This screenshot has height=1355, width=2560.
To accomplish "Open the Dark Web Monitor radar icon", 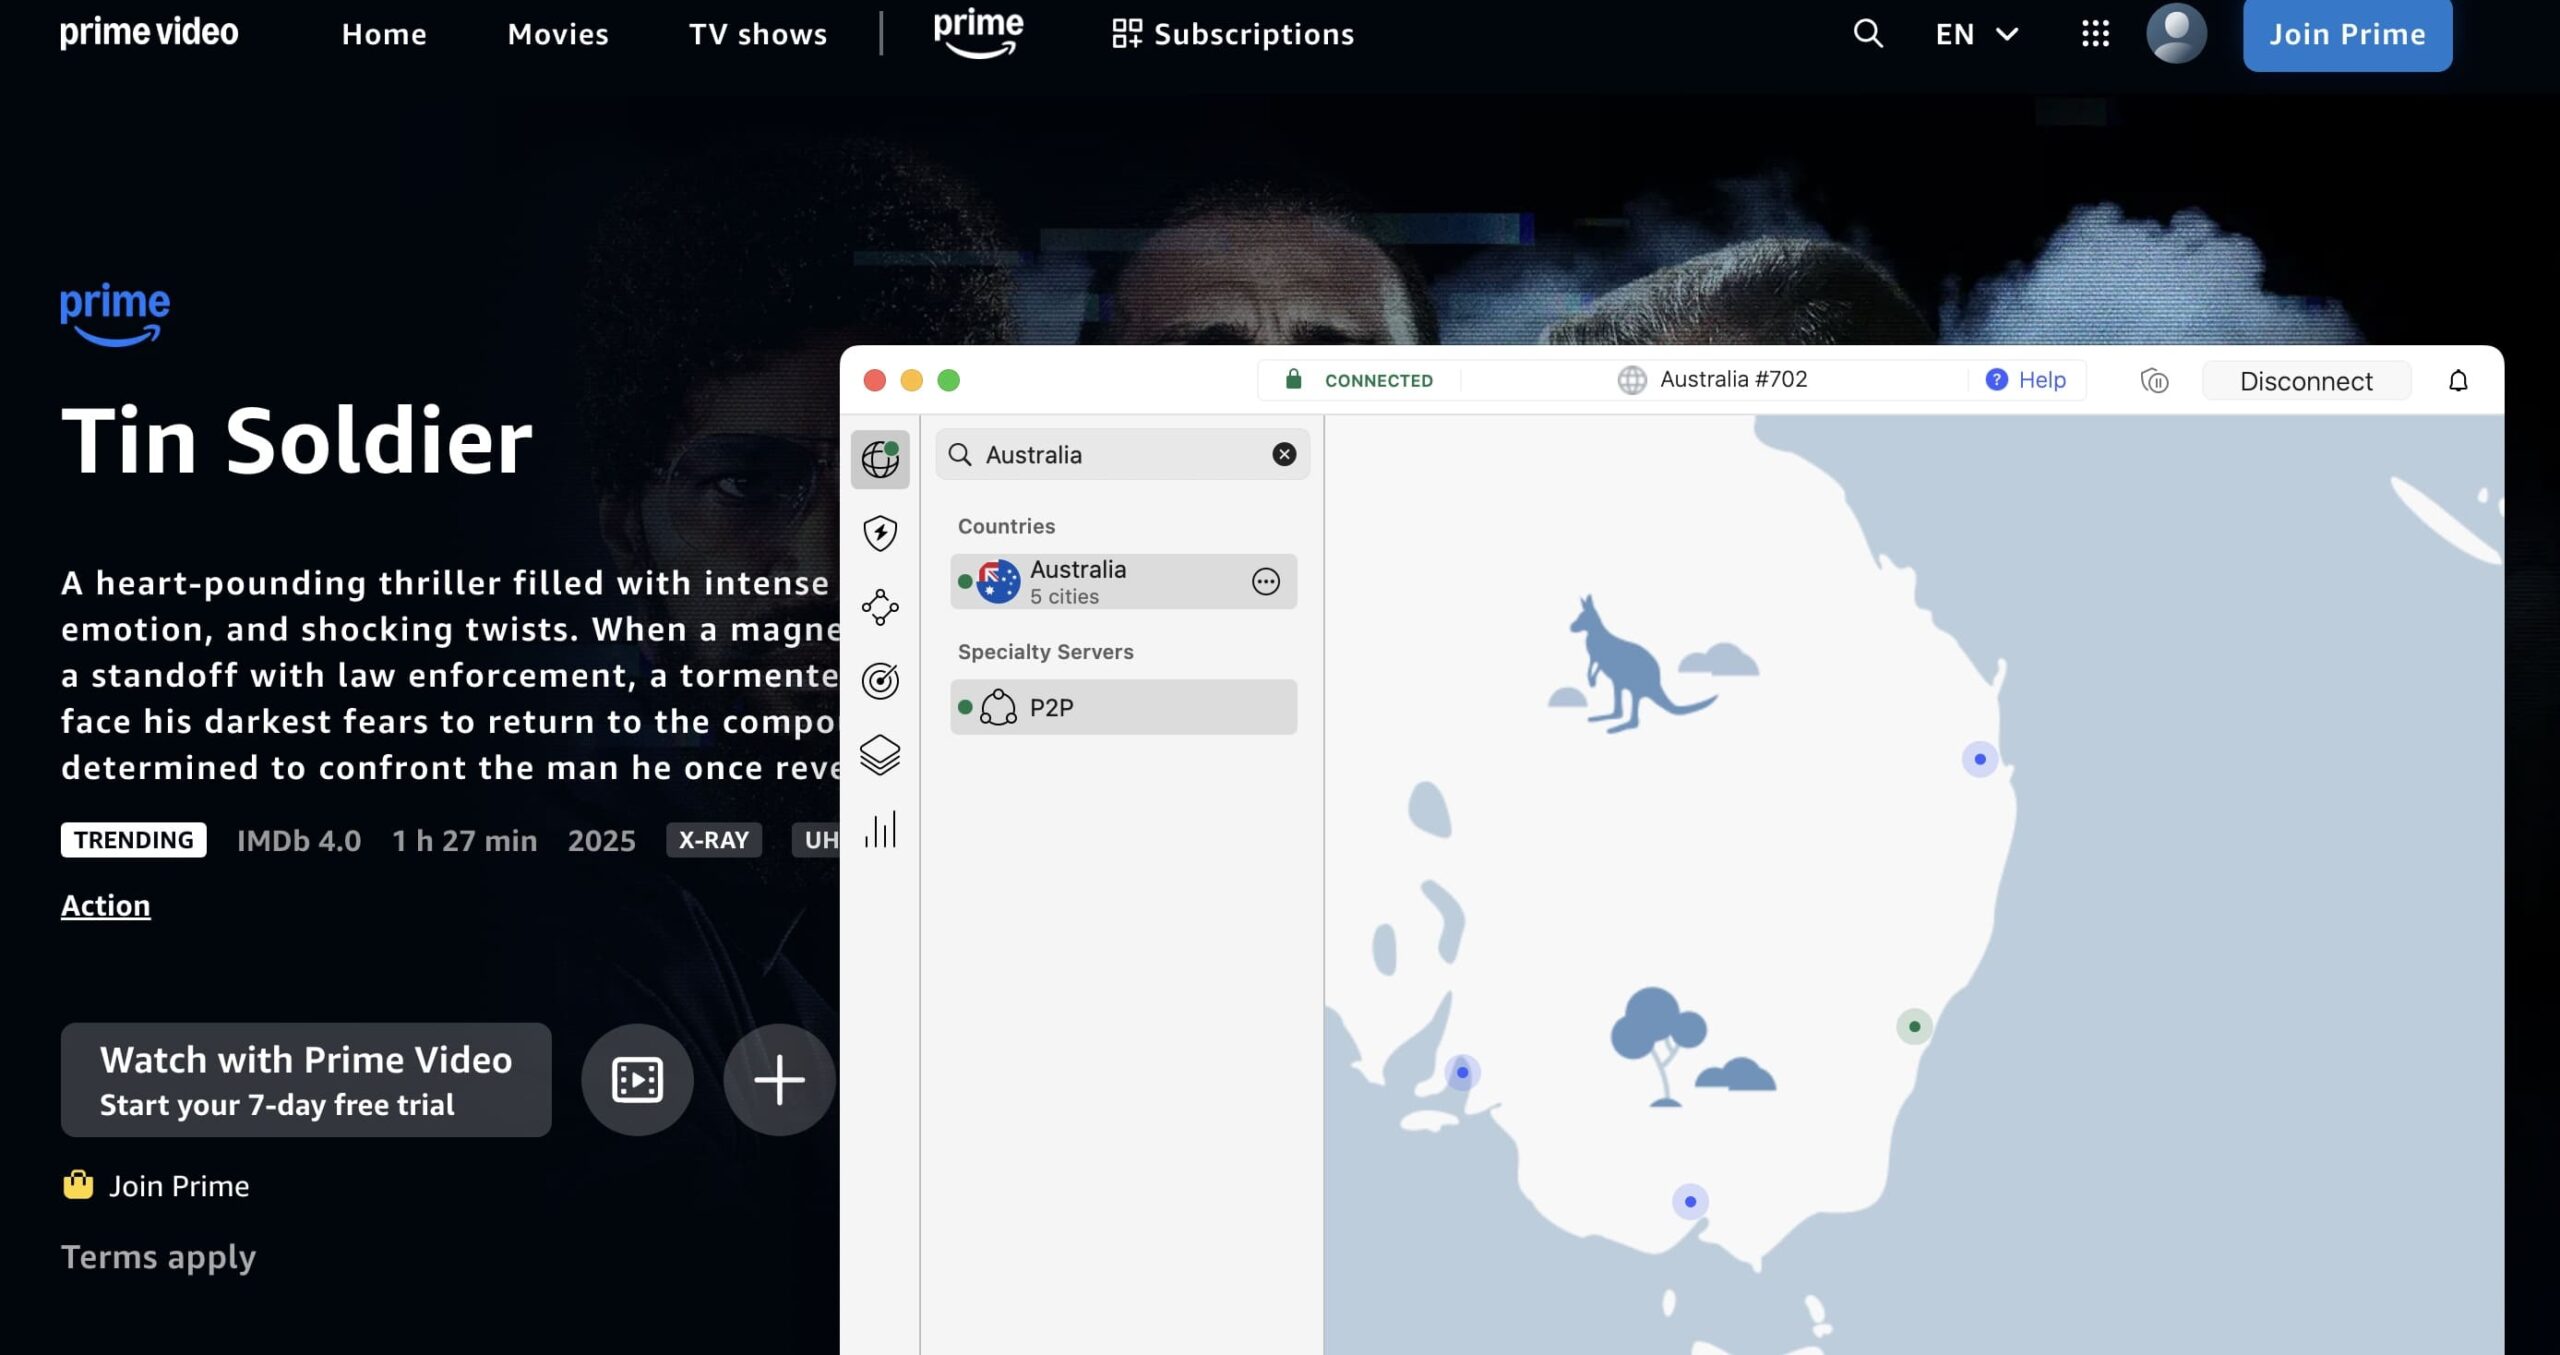I will (879, 681).
